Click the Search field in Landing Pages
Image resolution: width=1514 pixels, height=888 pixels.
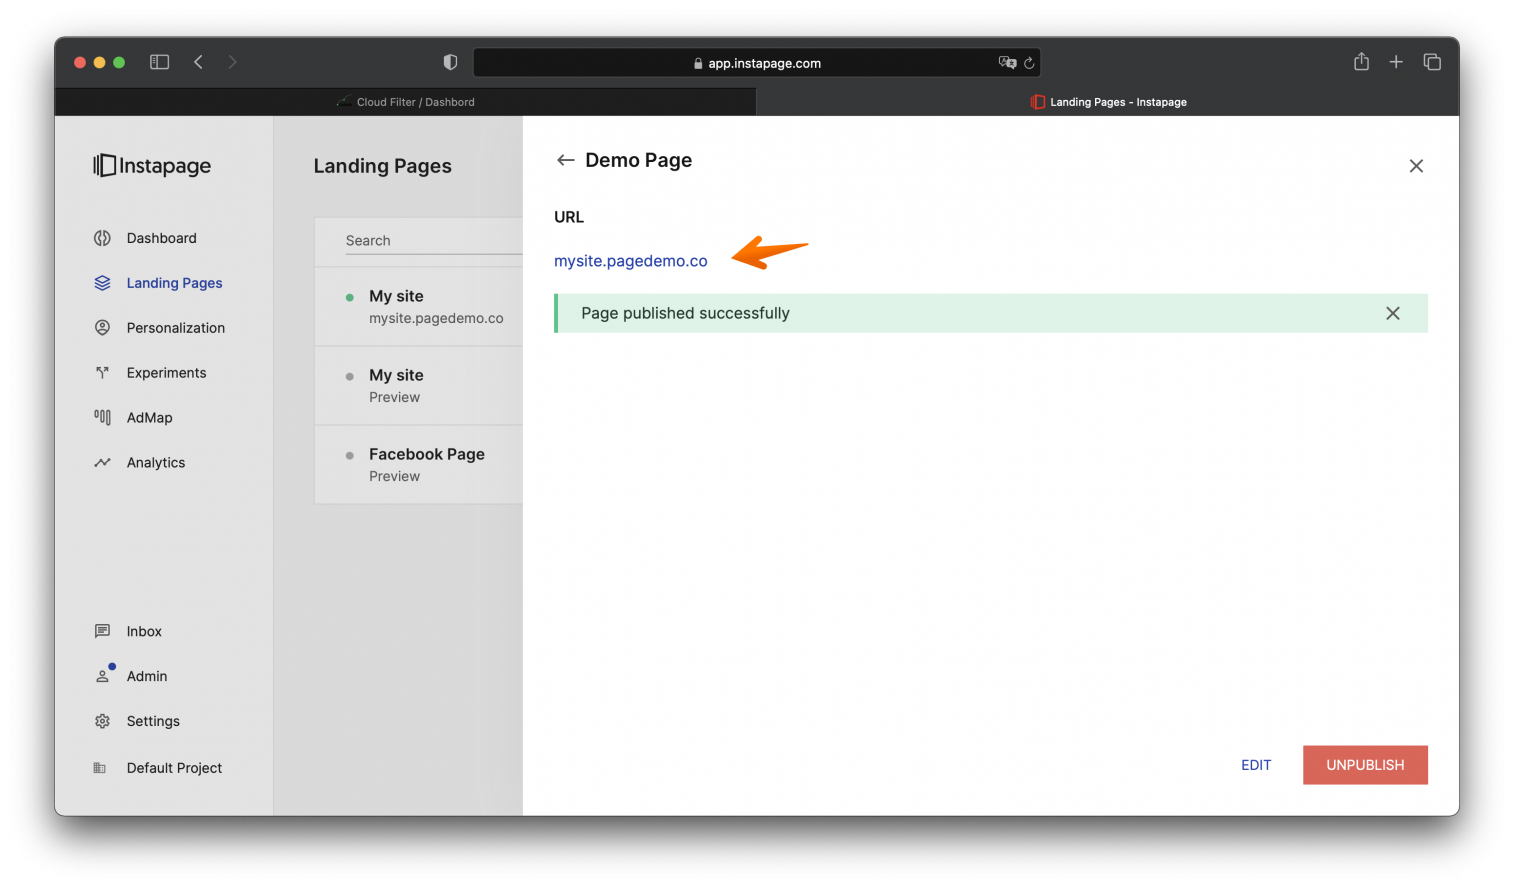point(433,241)
